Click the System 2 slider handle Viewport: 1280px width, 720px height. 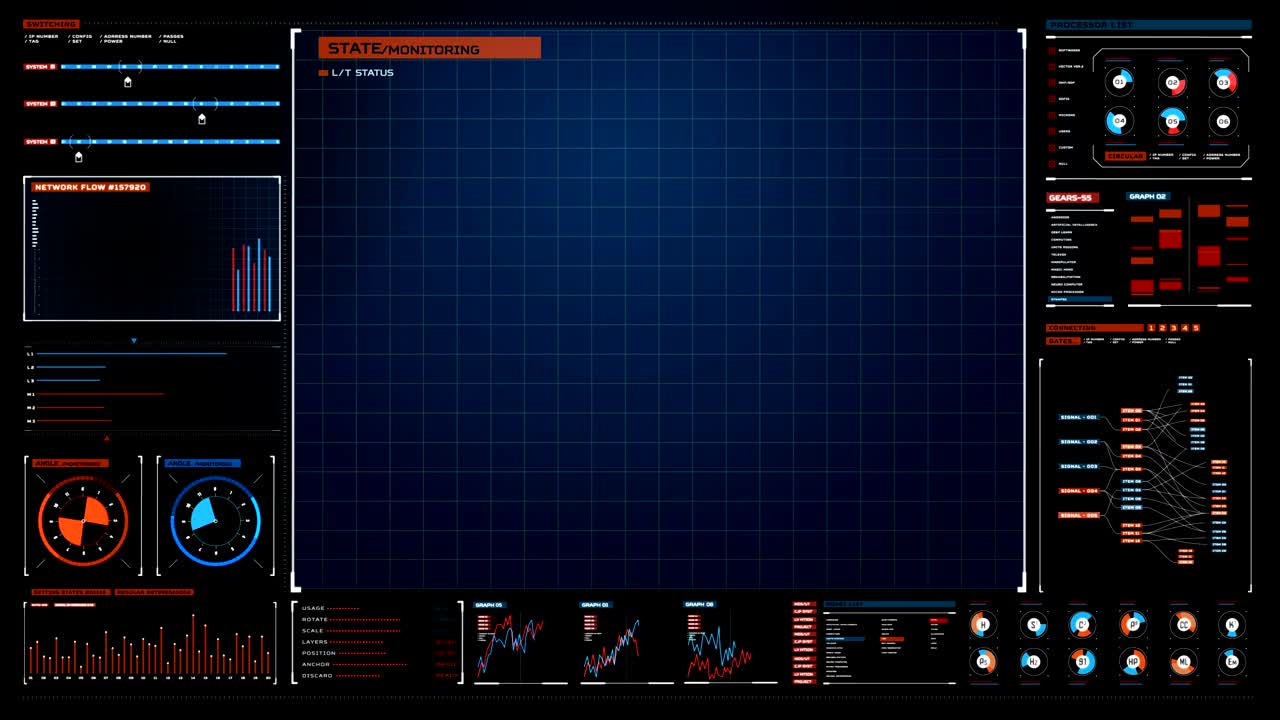[x=202, y=118]
